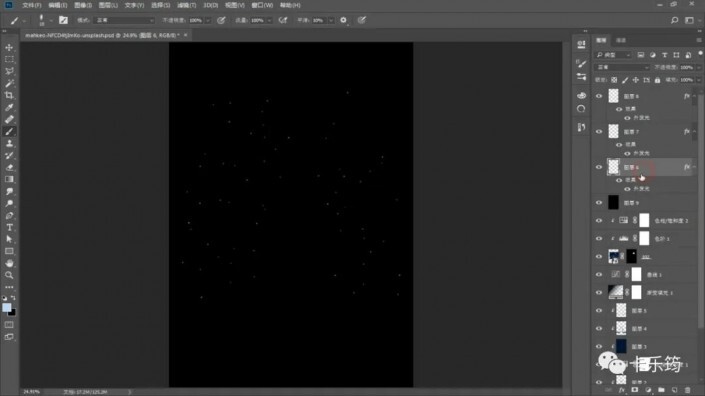Collapse effects arrow on layer 8
705x396 pixels.
point(695,96)
